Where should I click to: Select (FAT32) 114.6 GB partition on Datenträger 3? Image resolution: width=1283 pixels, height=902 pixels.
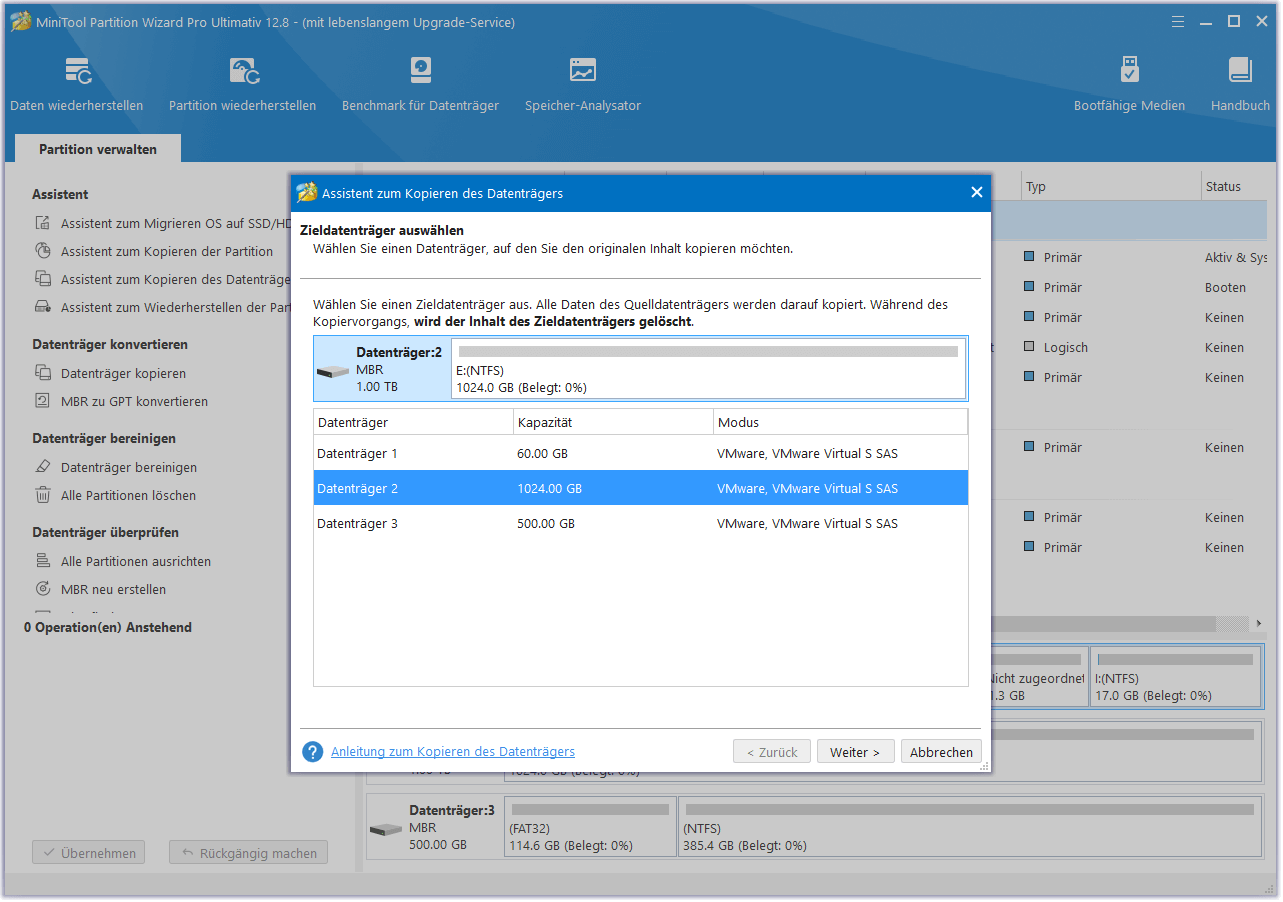tap(590, 826)
